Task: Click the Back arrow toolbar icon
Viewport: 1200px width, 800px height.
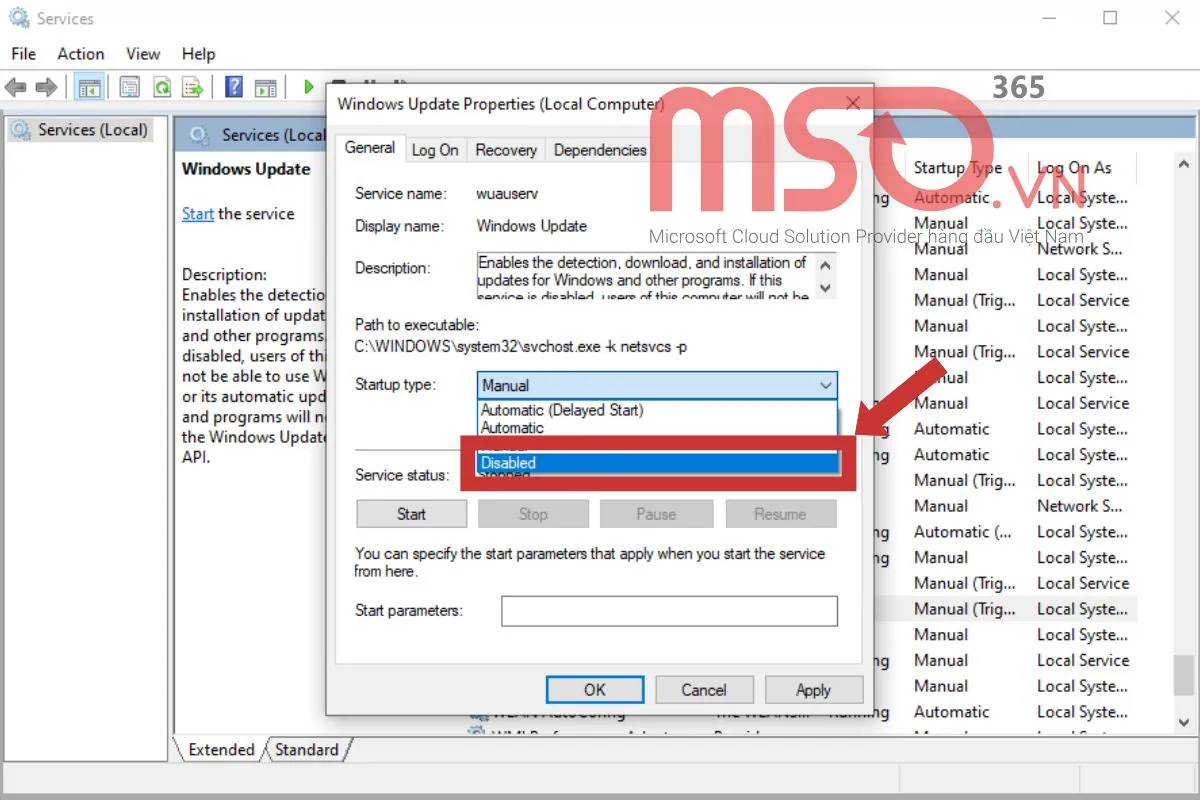Action: pos(17,88)
